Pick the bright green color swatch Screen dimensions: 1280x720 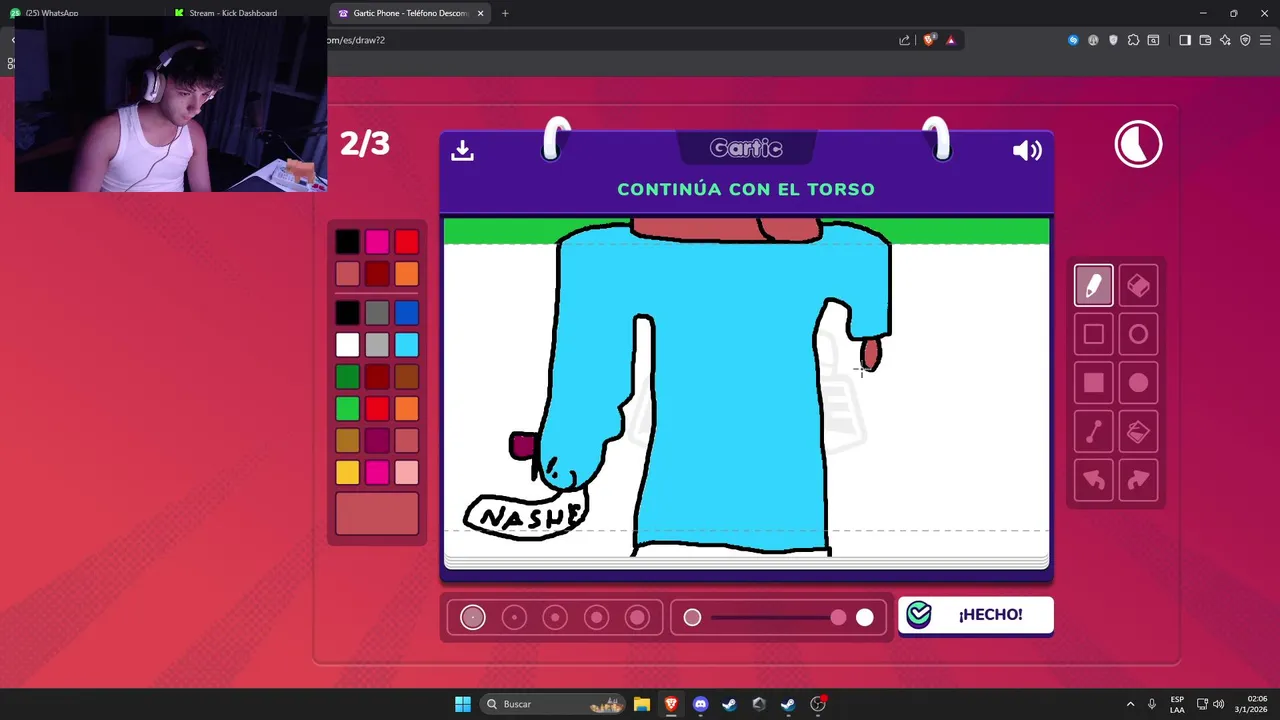click(x=347, y=408)
